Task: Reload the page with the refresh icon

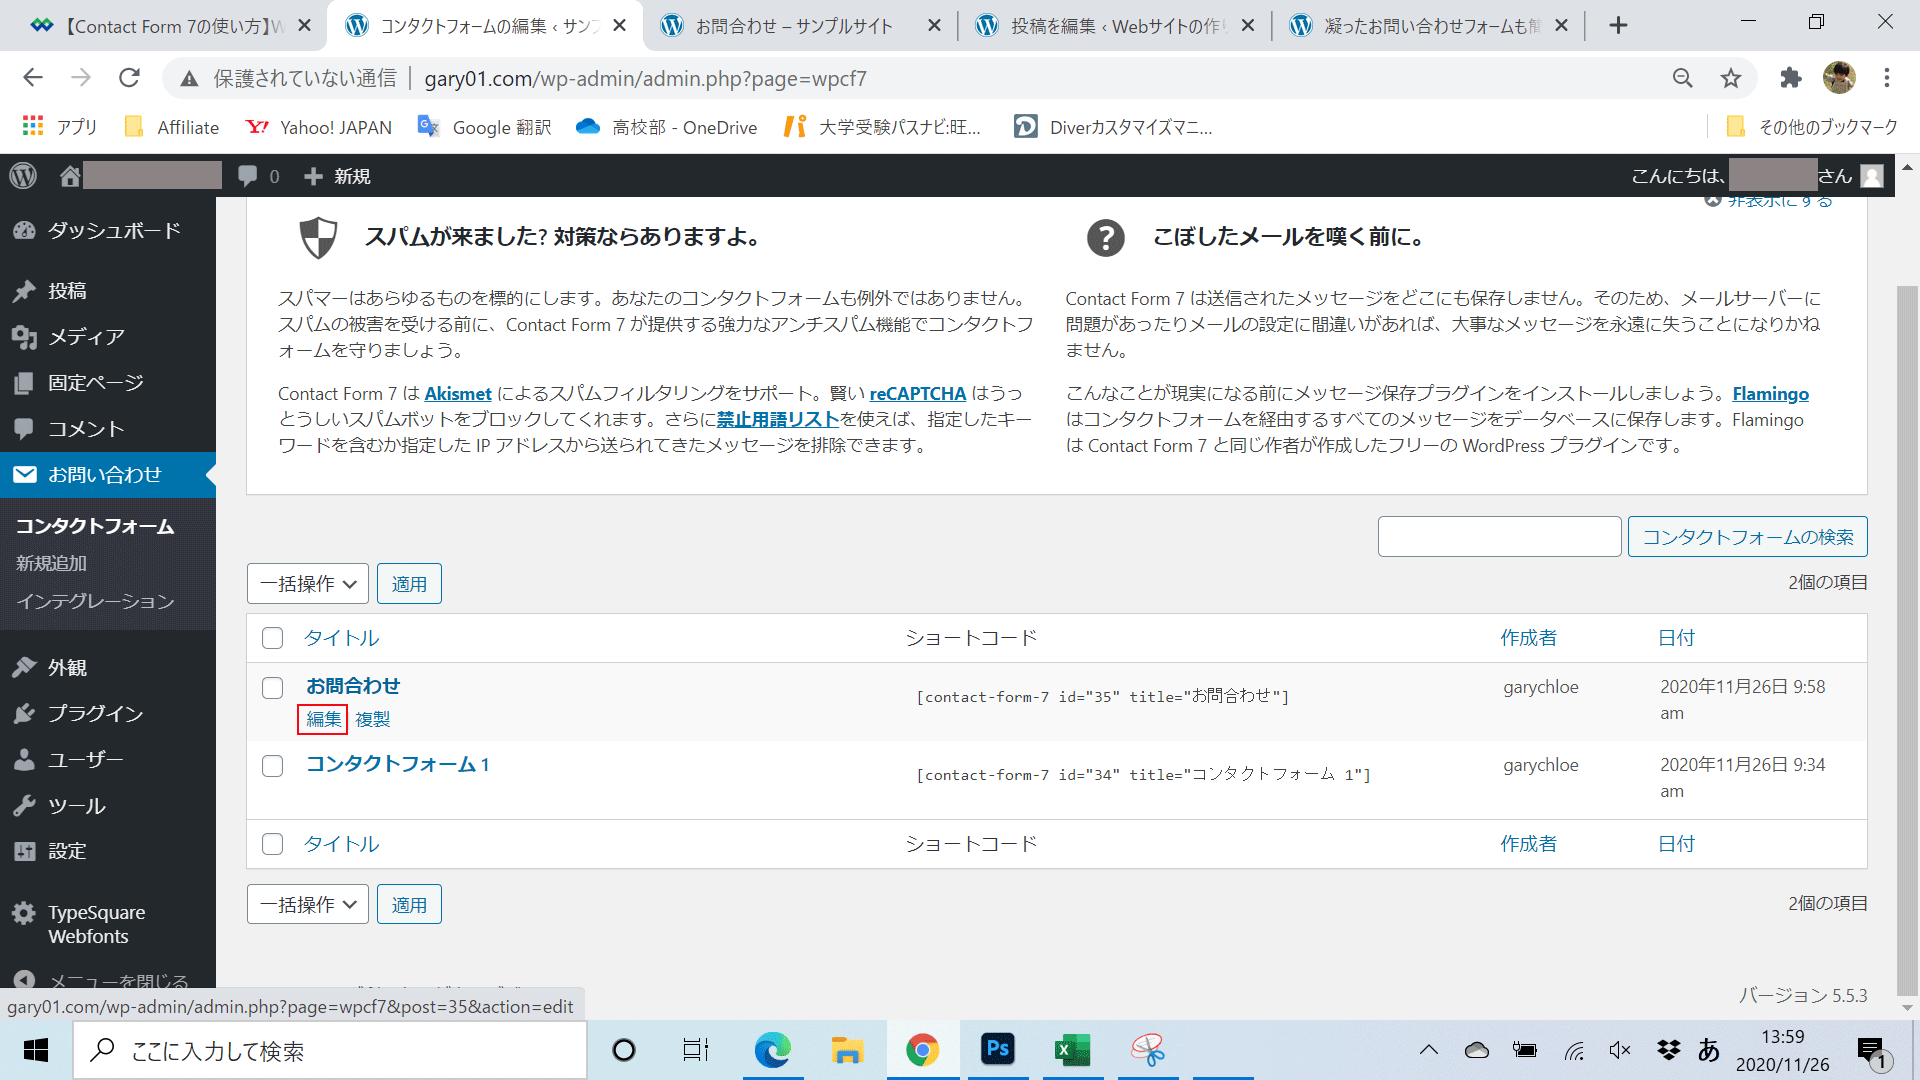Action: point(129,78)
